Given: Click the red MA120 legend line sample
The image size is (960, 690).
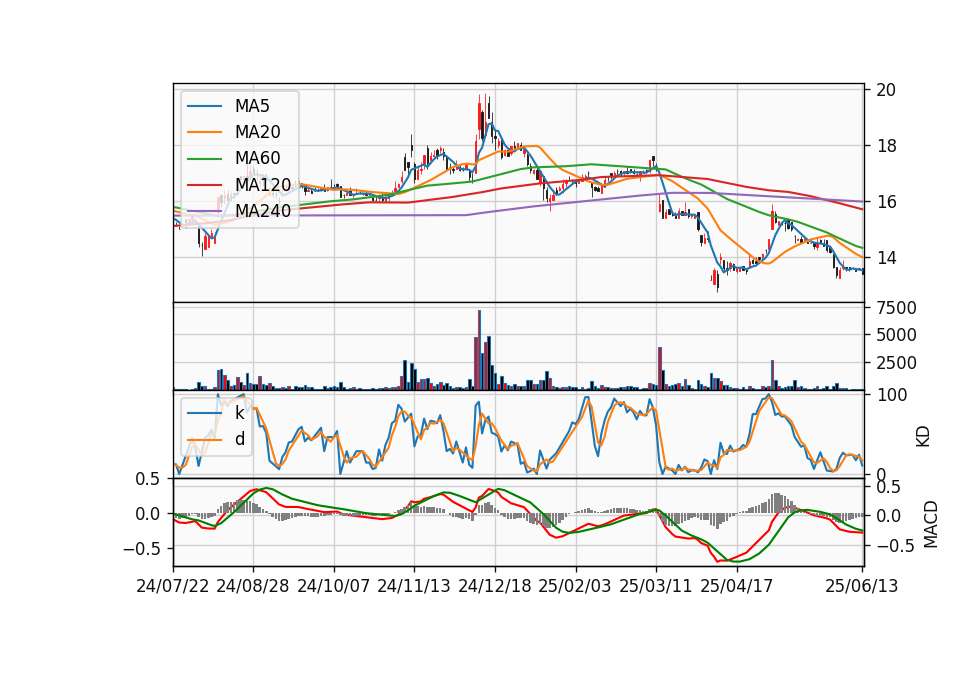Looking at the screenshot, I should point(204,184).
